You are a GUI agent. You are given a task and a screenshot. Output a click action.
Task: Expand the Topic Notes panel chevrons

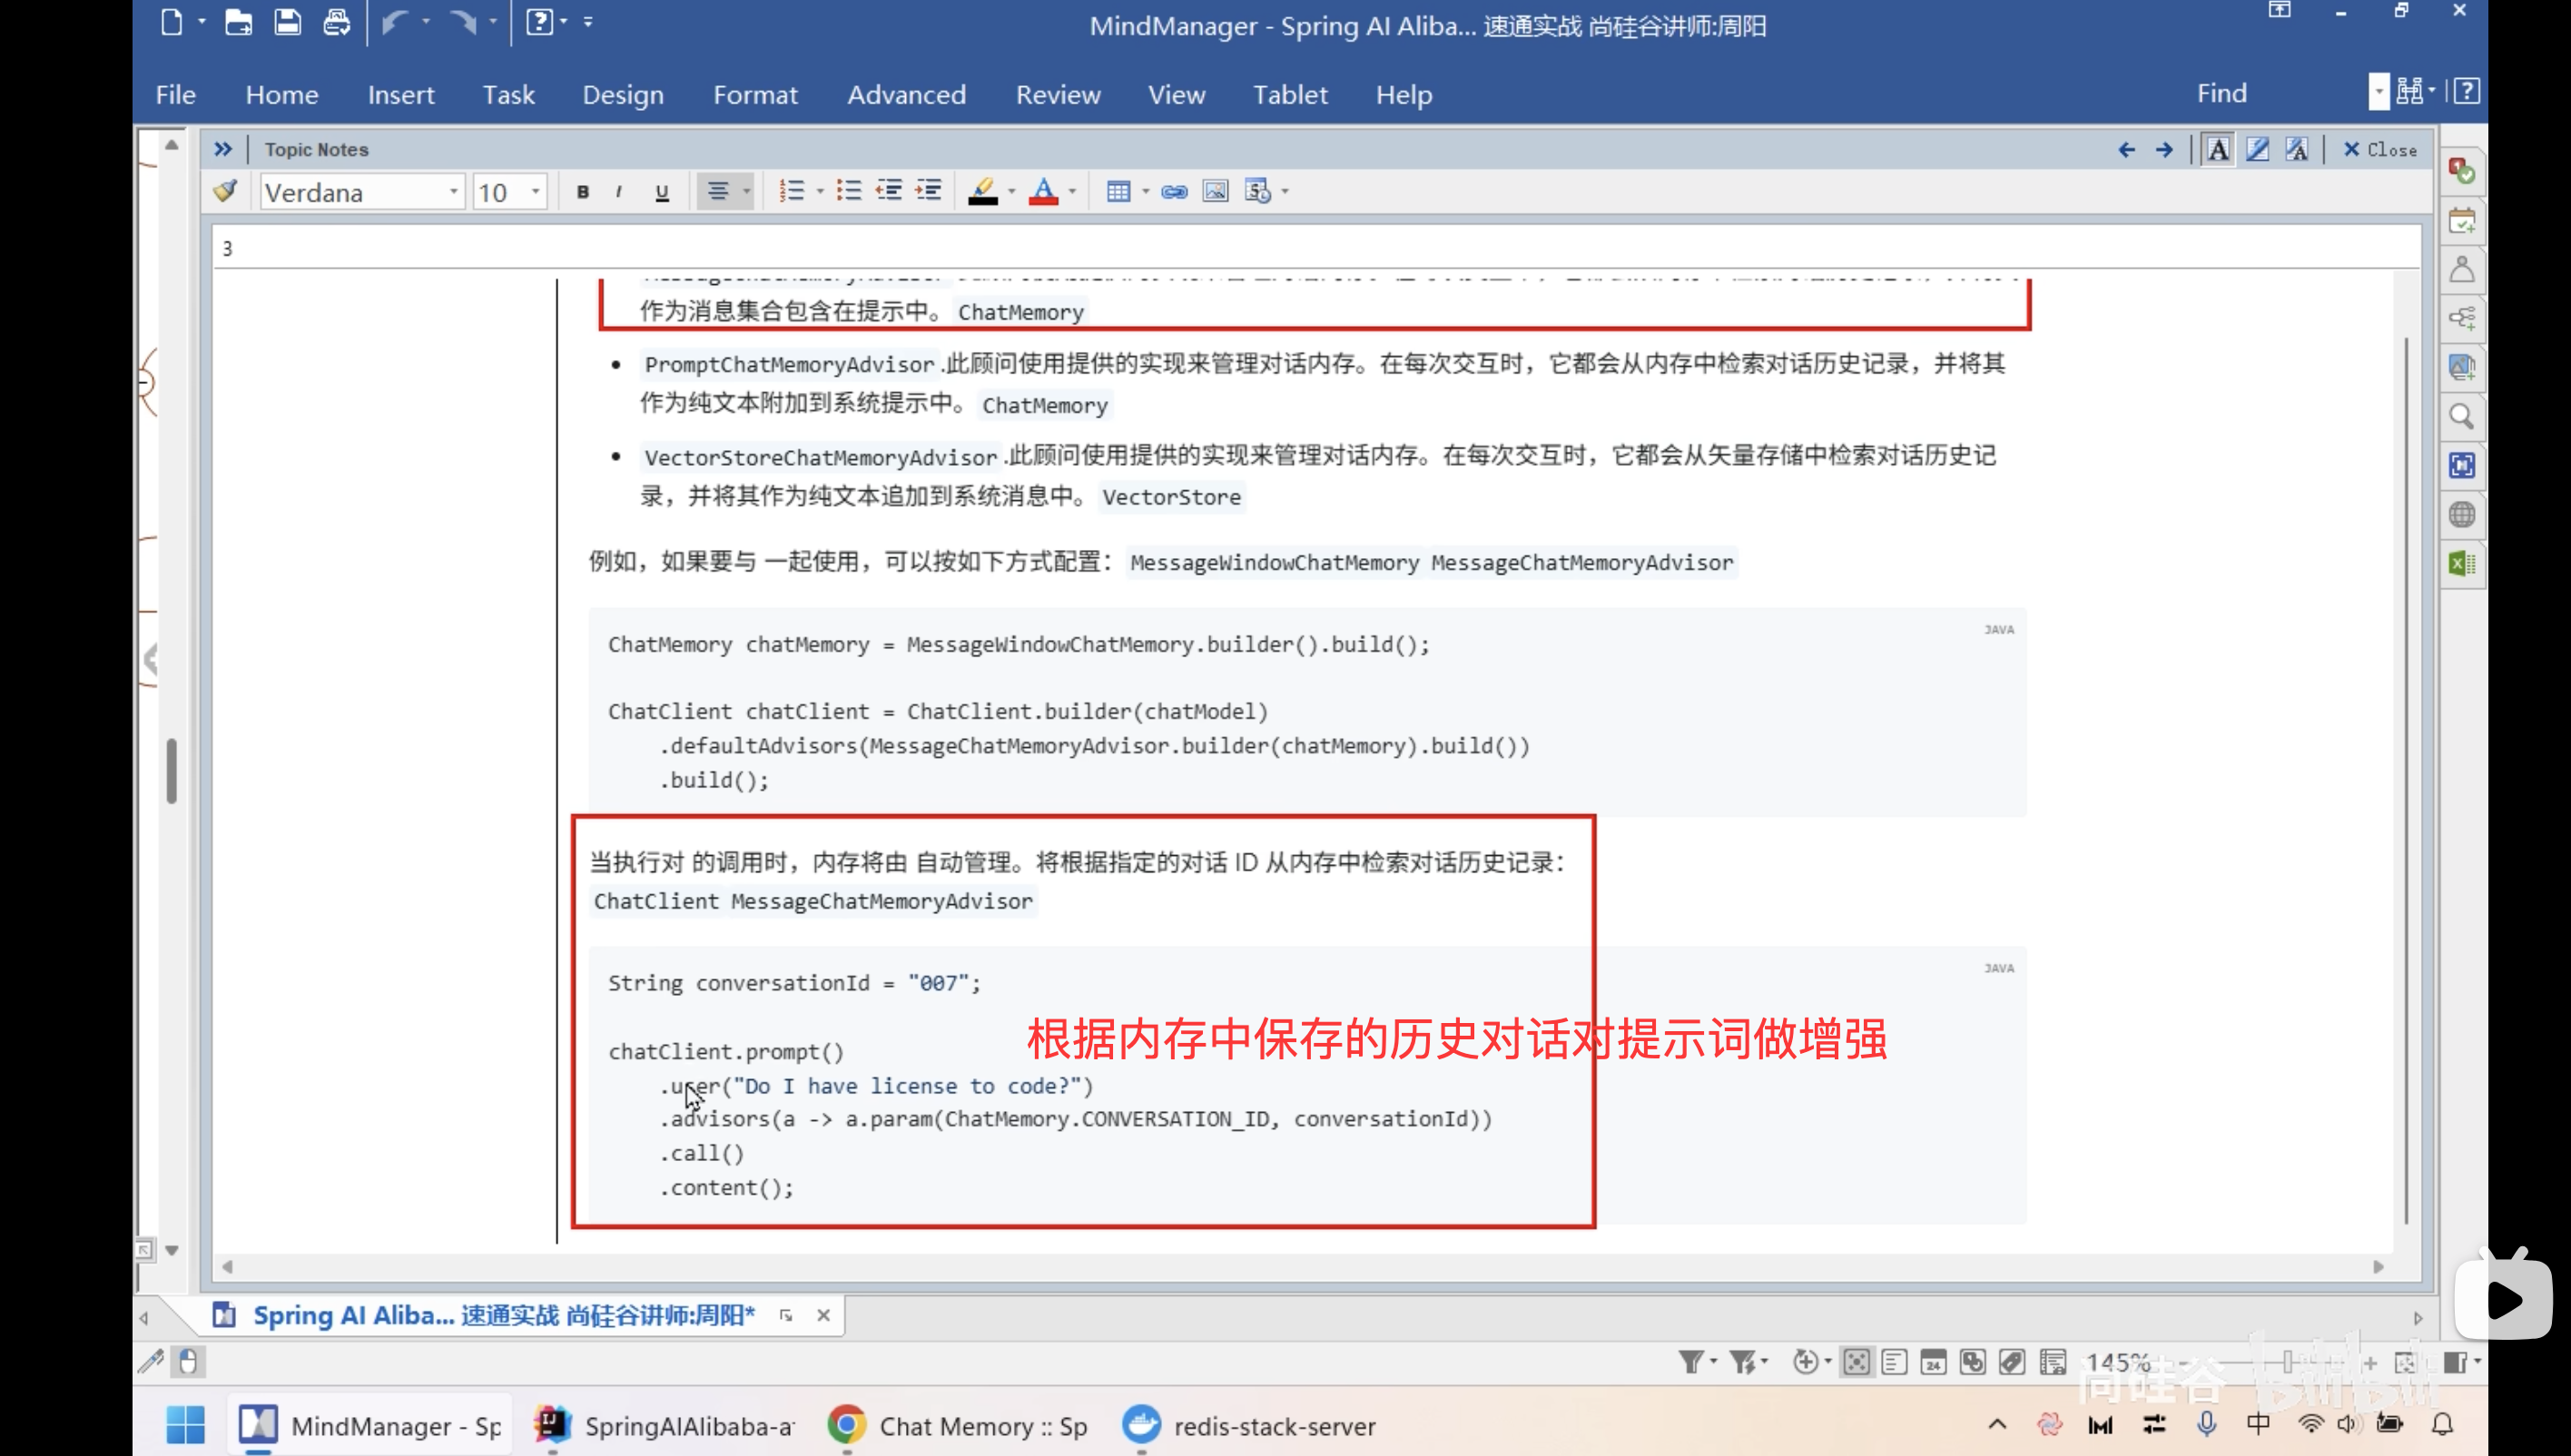222,150
